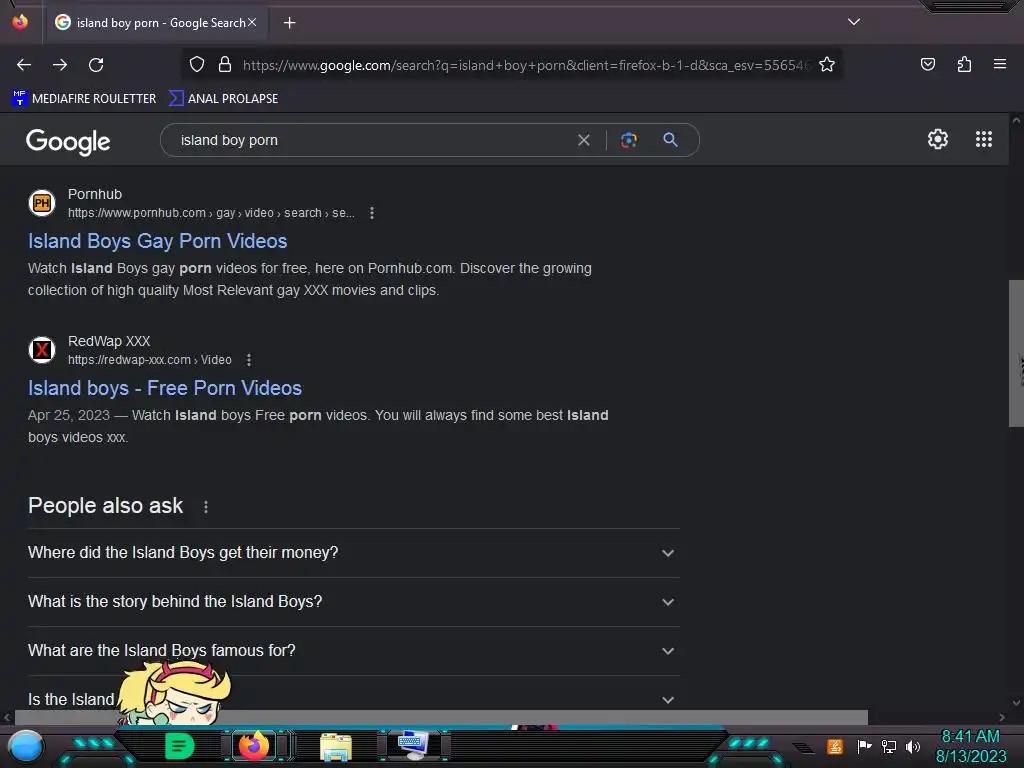Open network status tray icon

click(x=889, y=746)
